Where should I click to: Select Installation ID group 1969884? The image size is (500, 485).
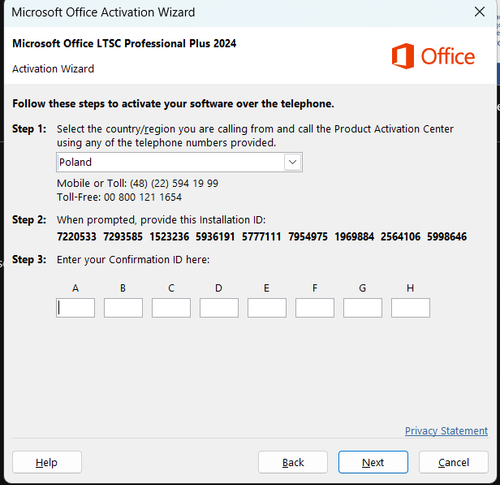[354, 237]
